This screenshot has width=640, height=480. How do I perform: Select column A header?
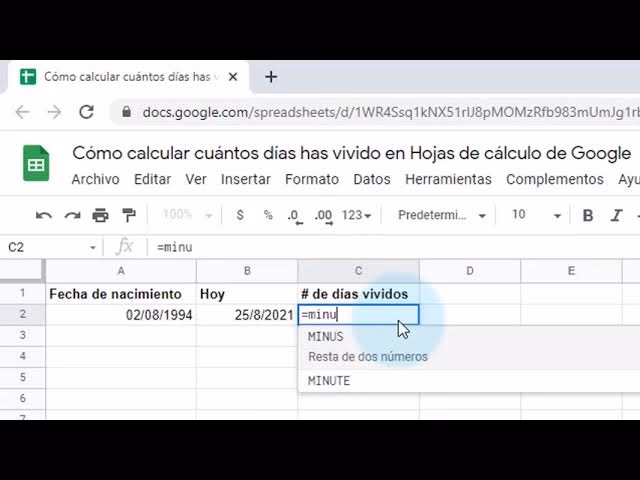coord(121,271)
